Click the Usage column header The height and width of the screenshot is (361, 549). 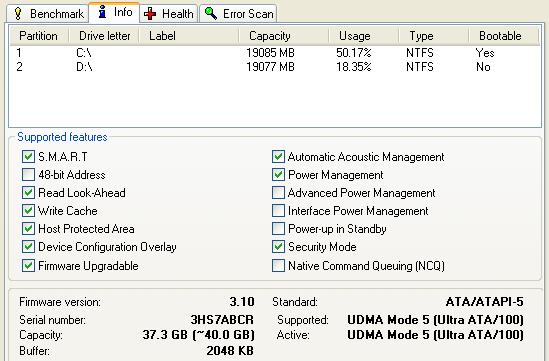point(363,36)
